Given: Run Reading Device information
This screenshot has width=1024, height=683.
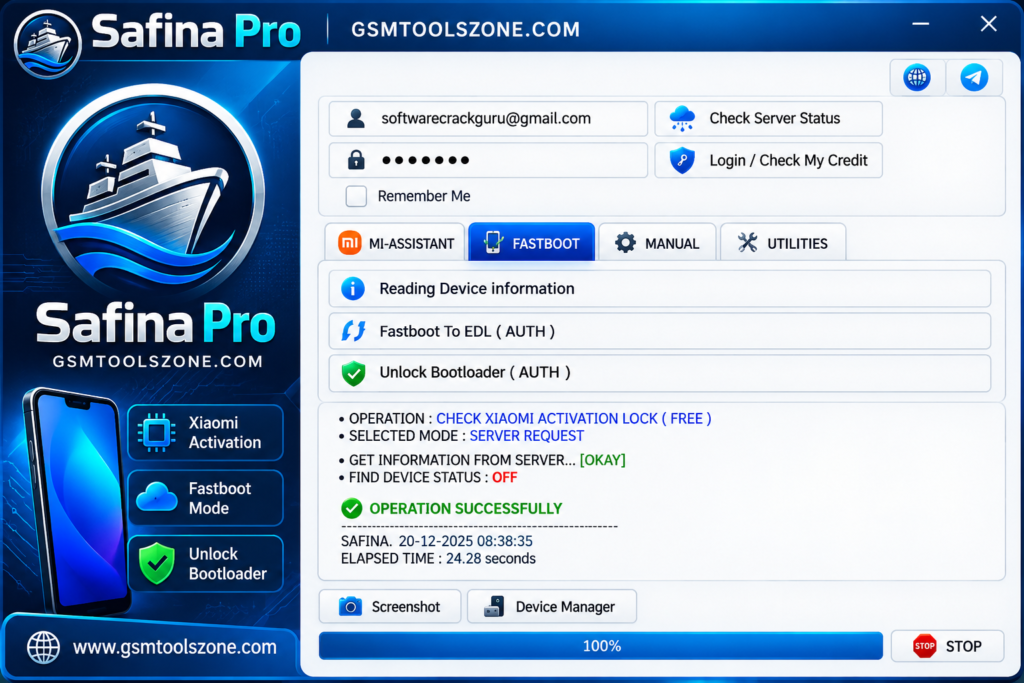Looking at the screenshot, I should click(x=660, y=289).
